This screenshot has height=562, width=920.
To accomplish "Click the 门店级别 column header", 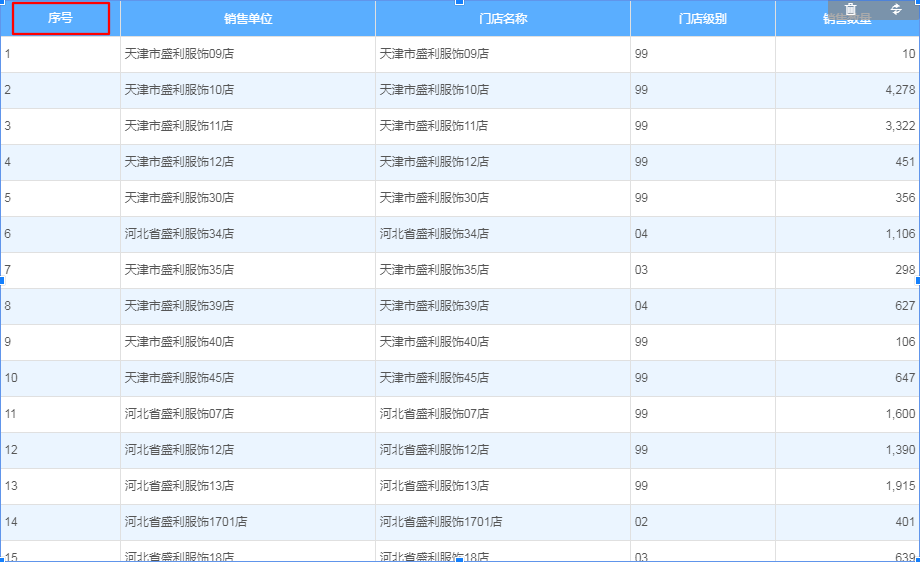I will [x=702, y=19].
